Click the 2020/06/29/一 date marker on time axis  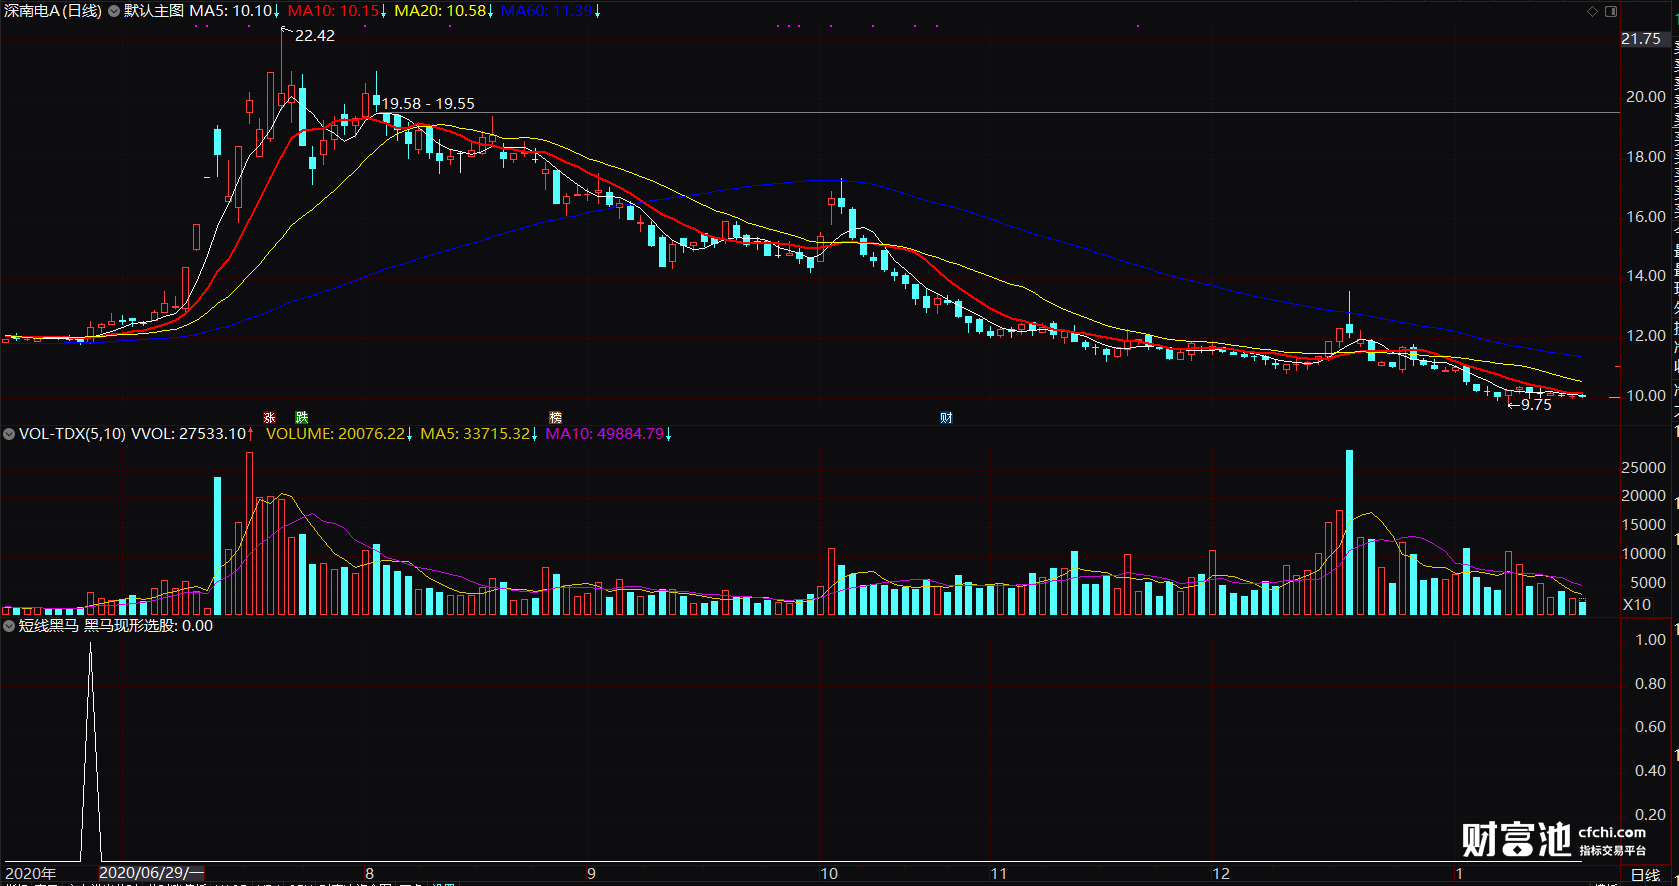pos(151,873)
